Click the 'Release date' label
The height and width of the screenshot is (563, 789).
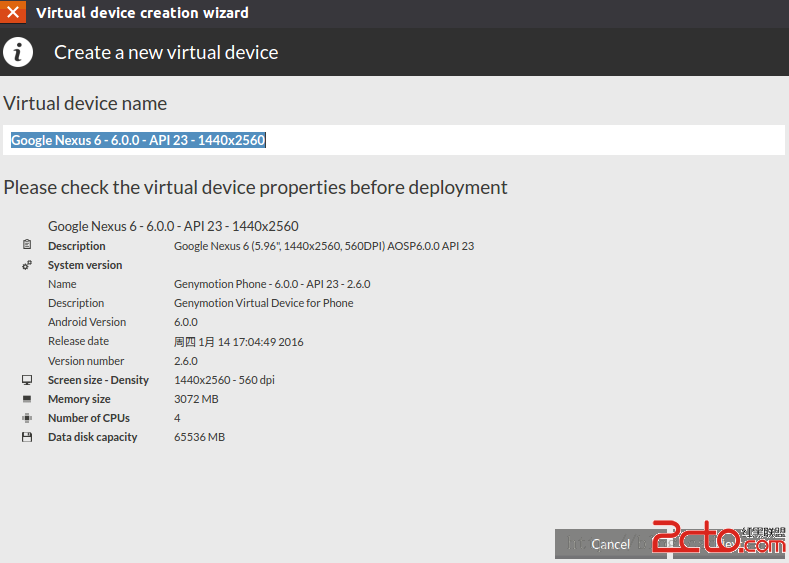78,341
